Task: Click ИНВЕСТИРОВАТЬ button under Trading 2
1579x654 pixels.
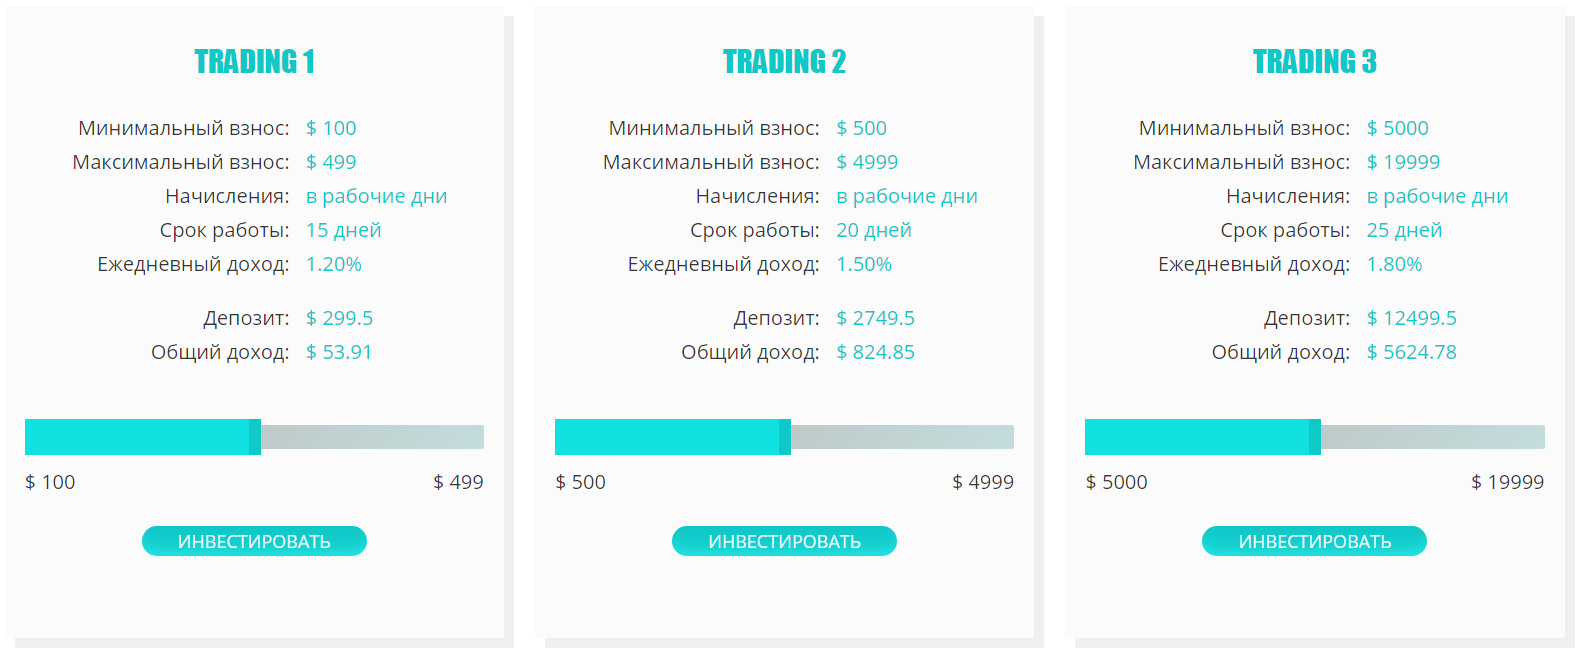Action: click(x=784, y=541)
